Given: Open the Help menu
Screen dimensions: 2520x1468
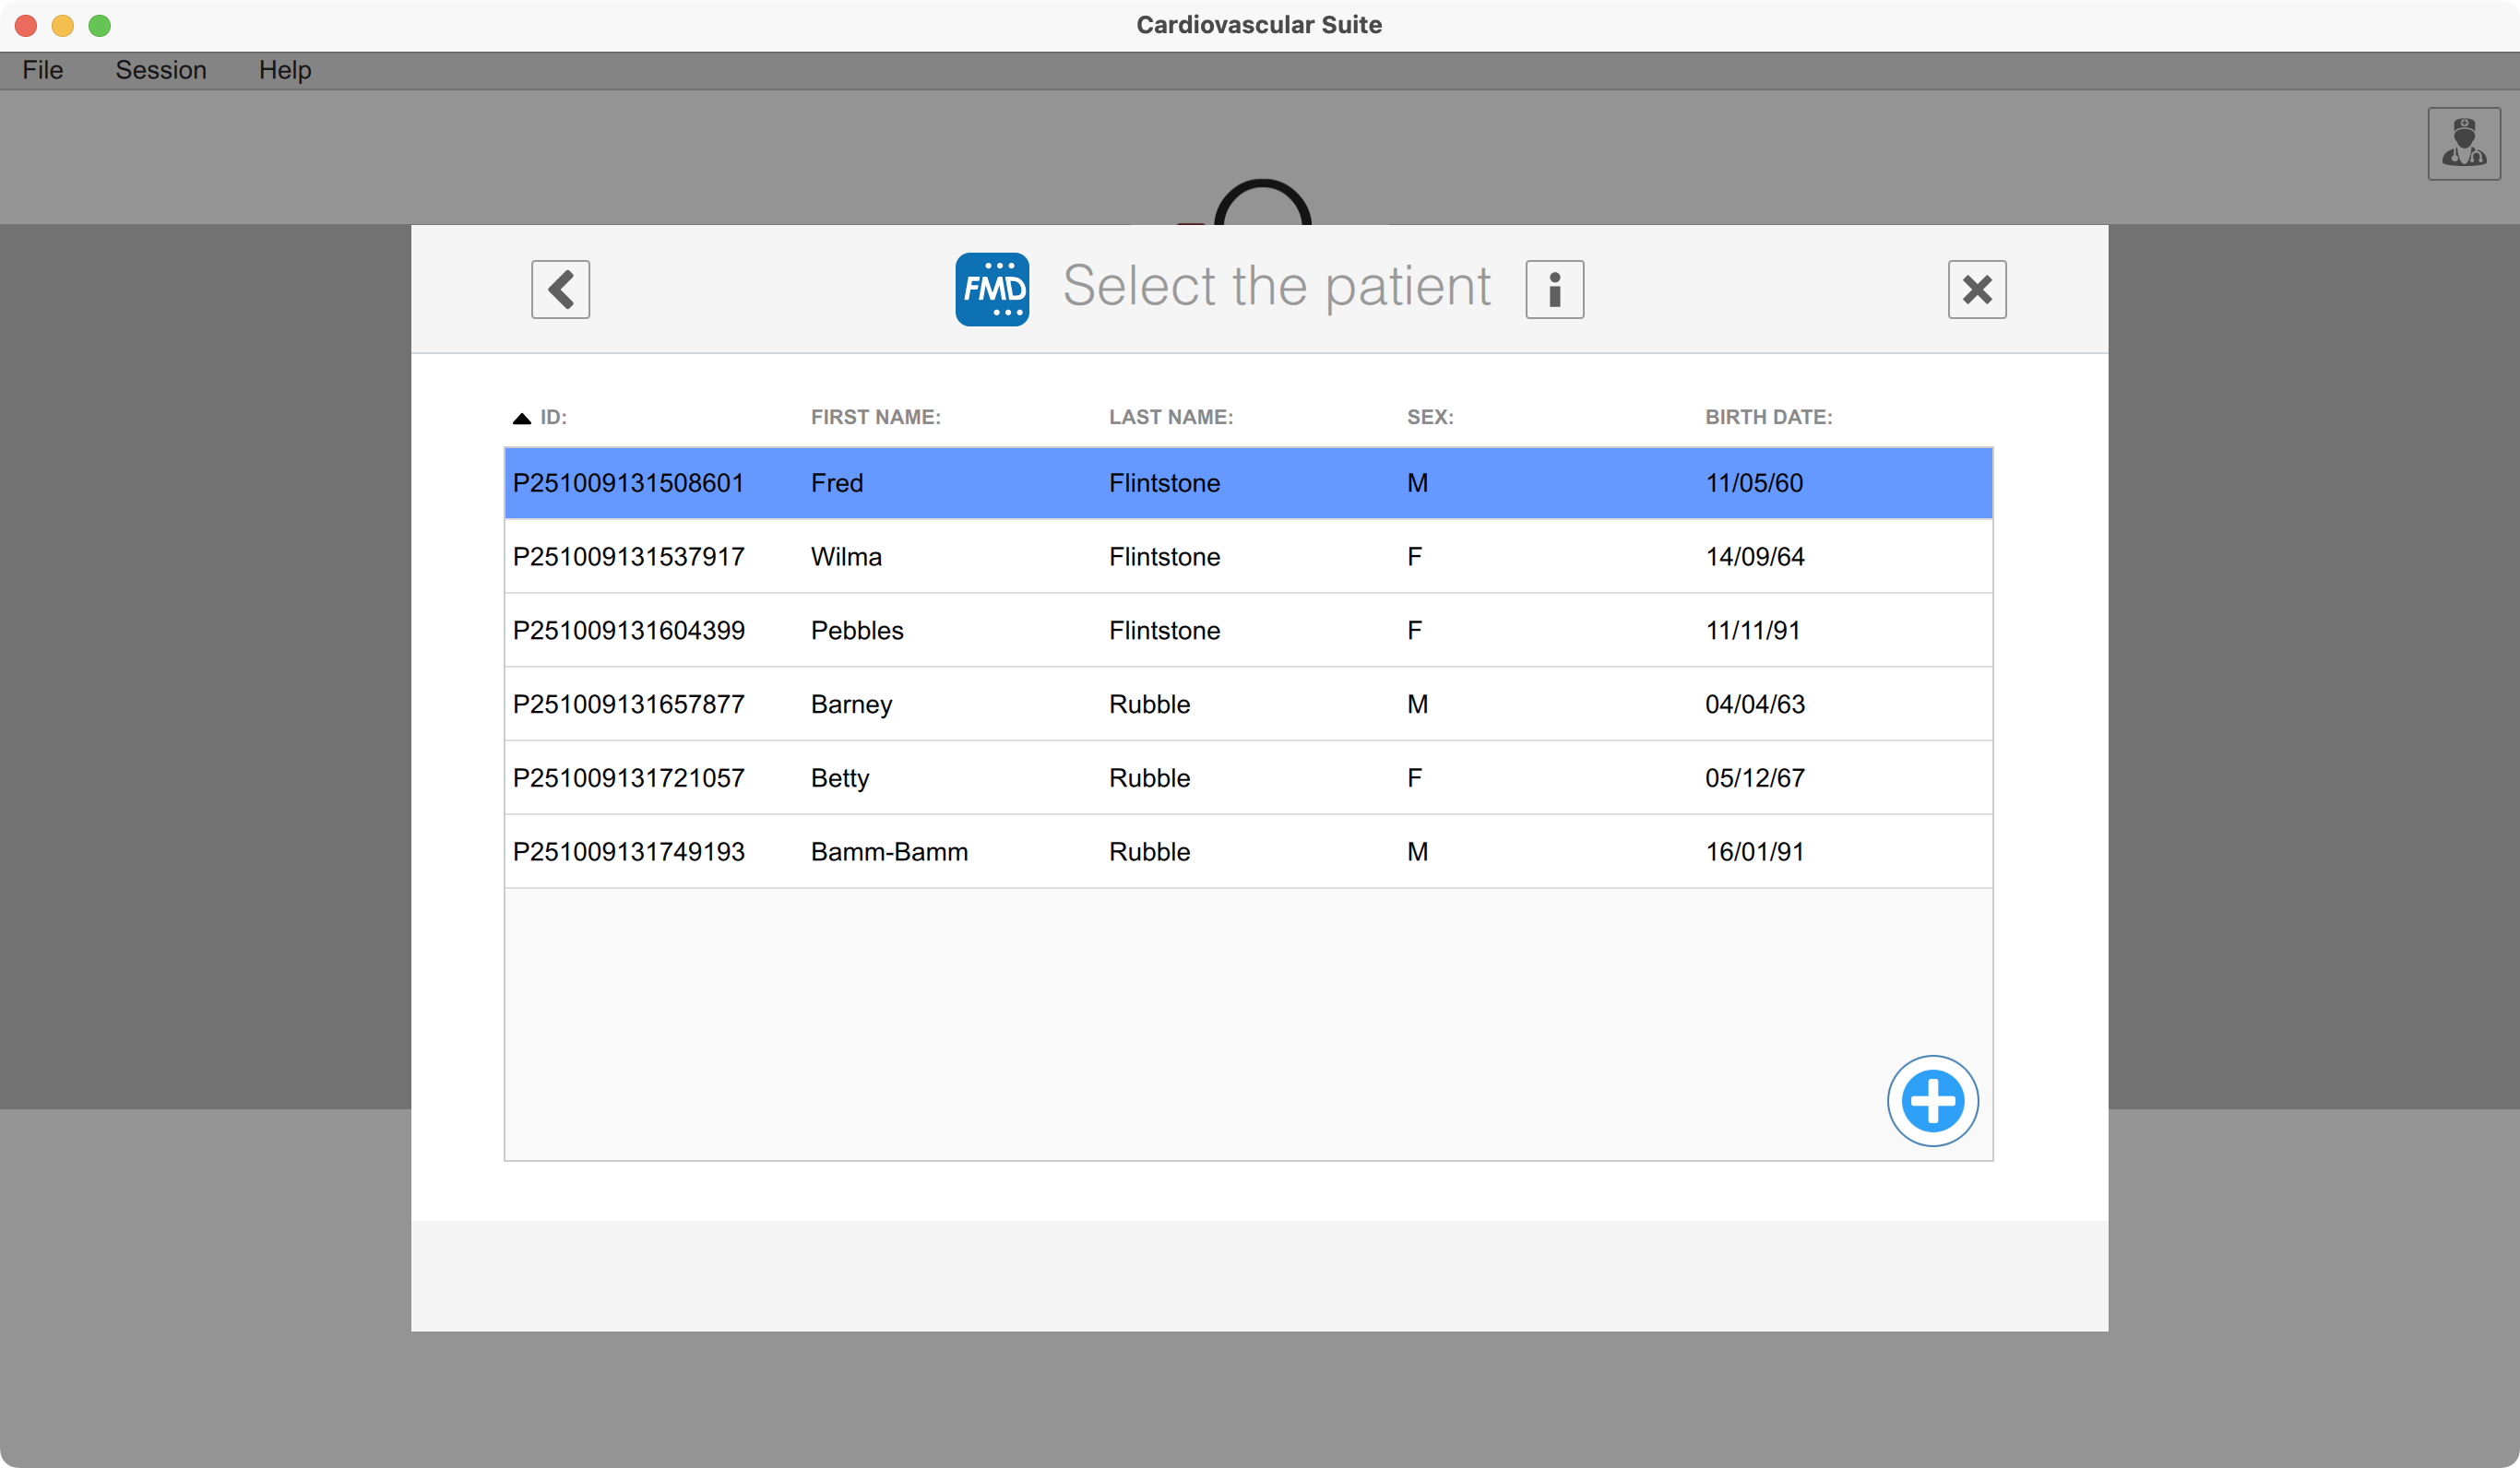Looking at the screenshot, I should coord(285,70).
